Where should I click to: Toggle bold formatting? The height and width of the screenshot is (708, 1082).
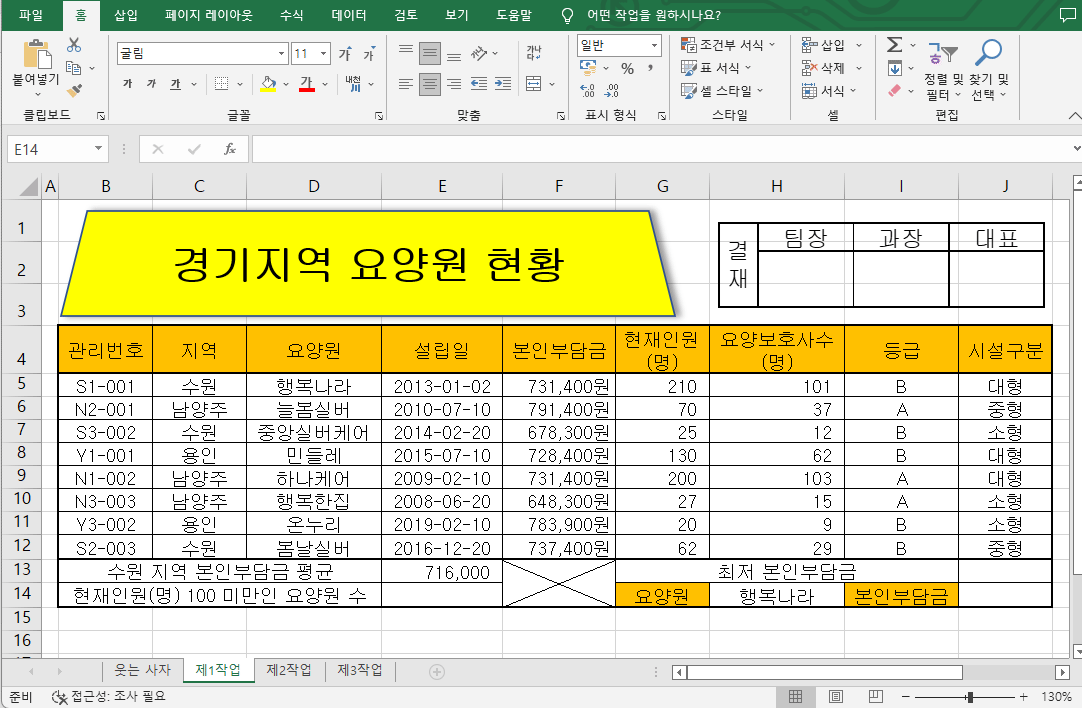(x=128, y=83)
